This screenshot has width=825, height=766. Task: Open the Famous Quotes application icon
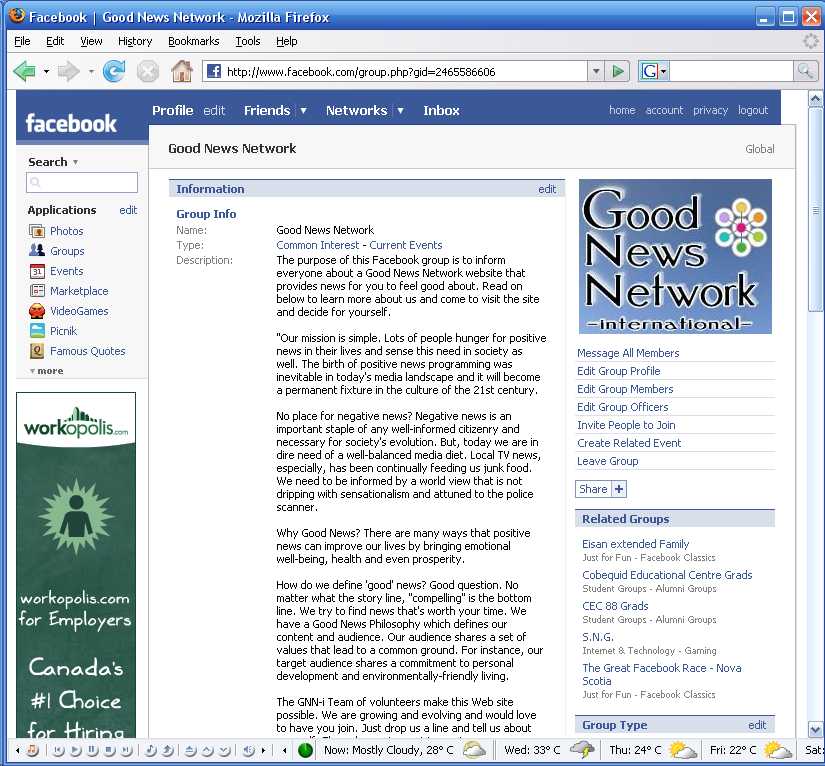37,351
